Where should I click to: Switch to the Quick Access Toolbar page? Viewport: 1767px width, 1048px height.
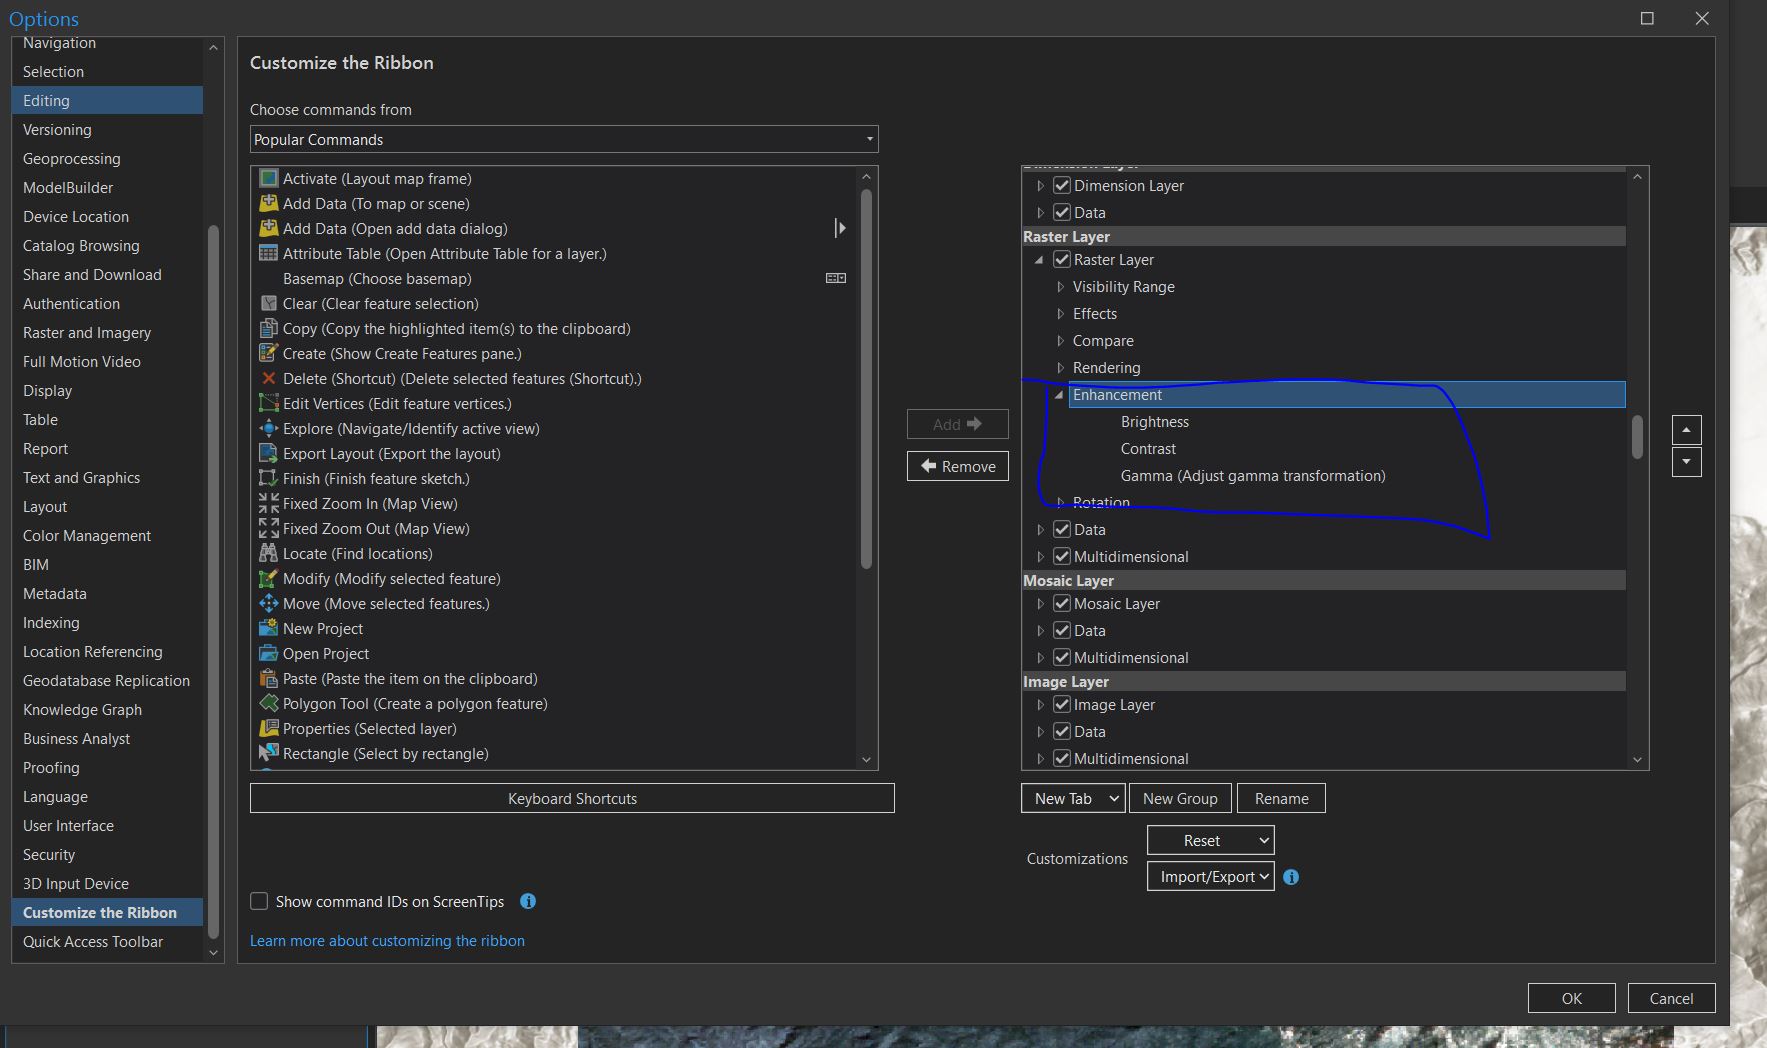pos(93,941)
